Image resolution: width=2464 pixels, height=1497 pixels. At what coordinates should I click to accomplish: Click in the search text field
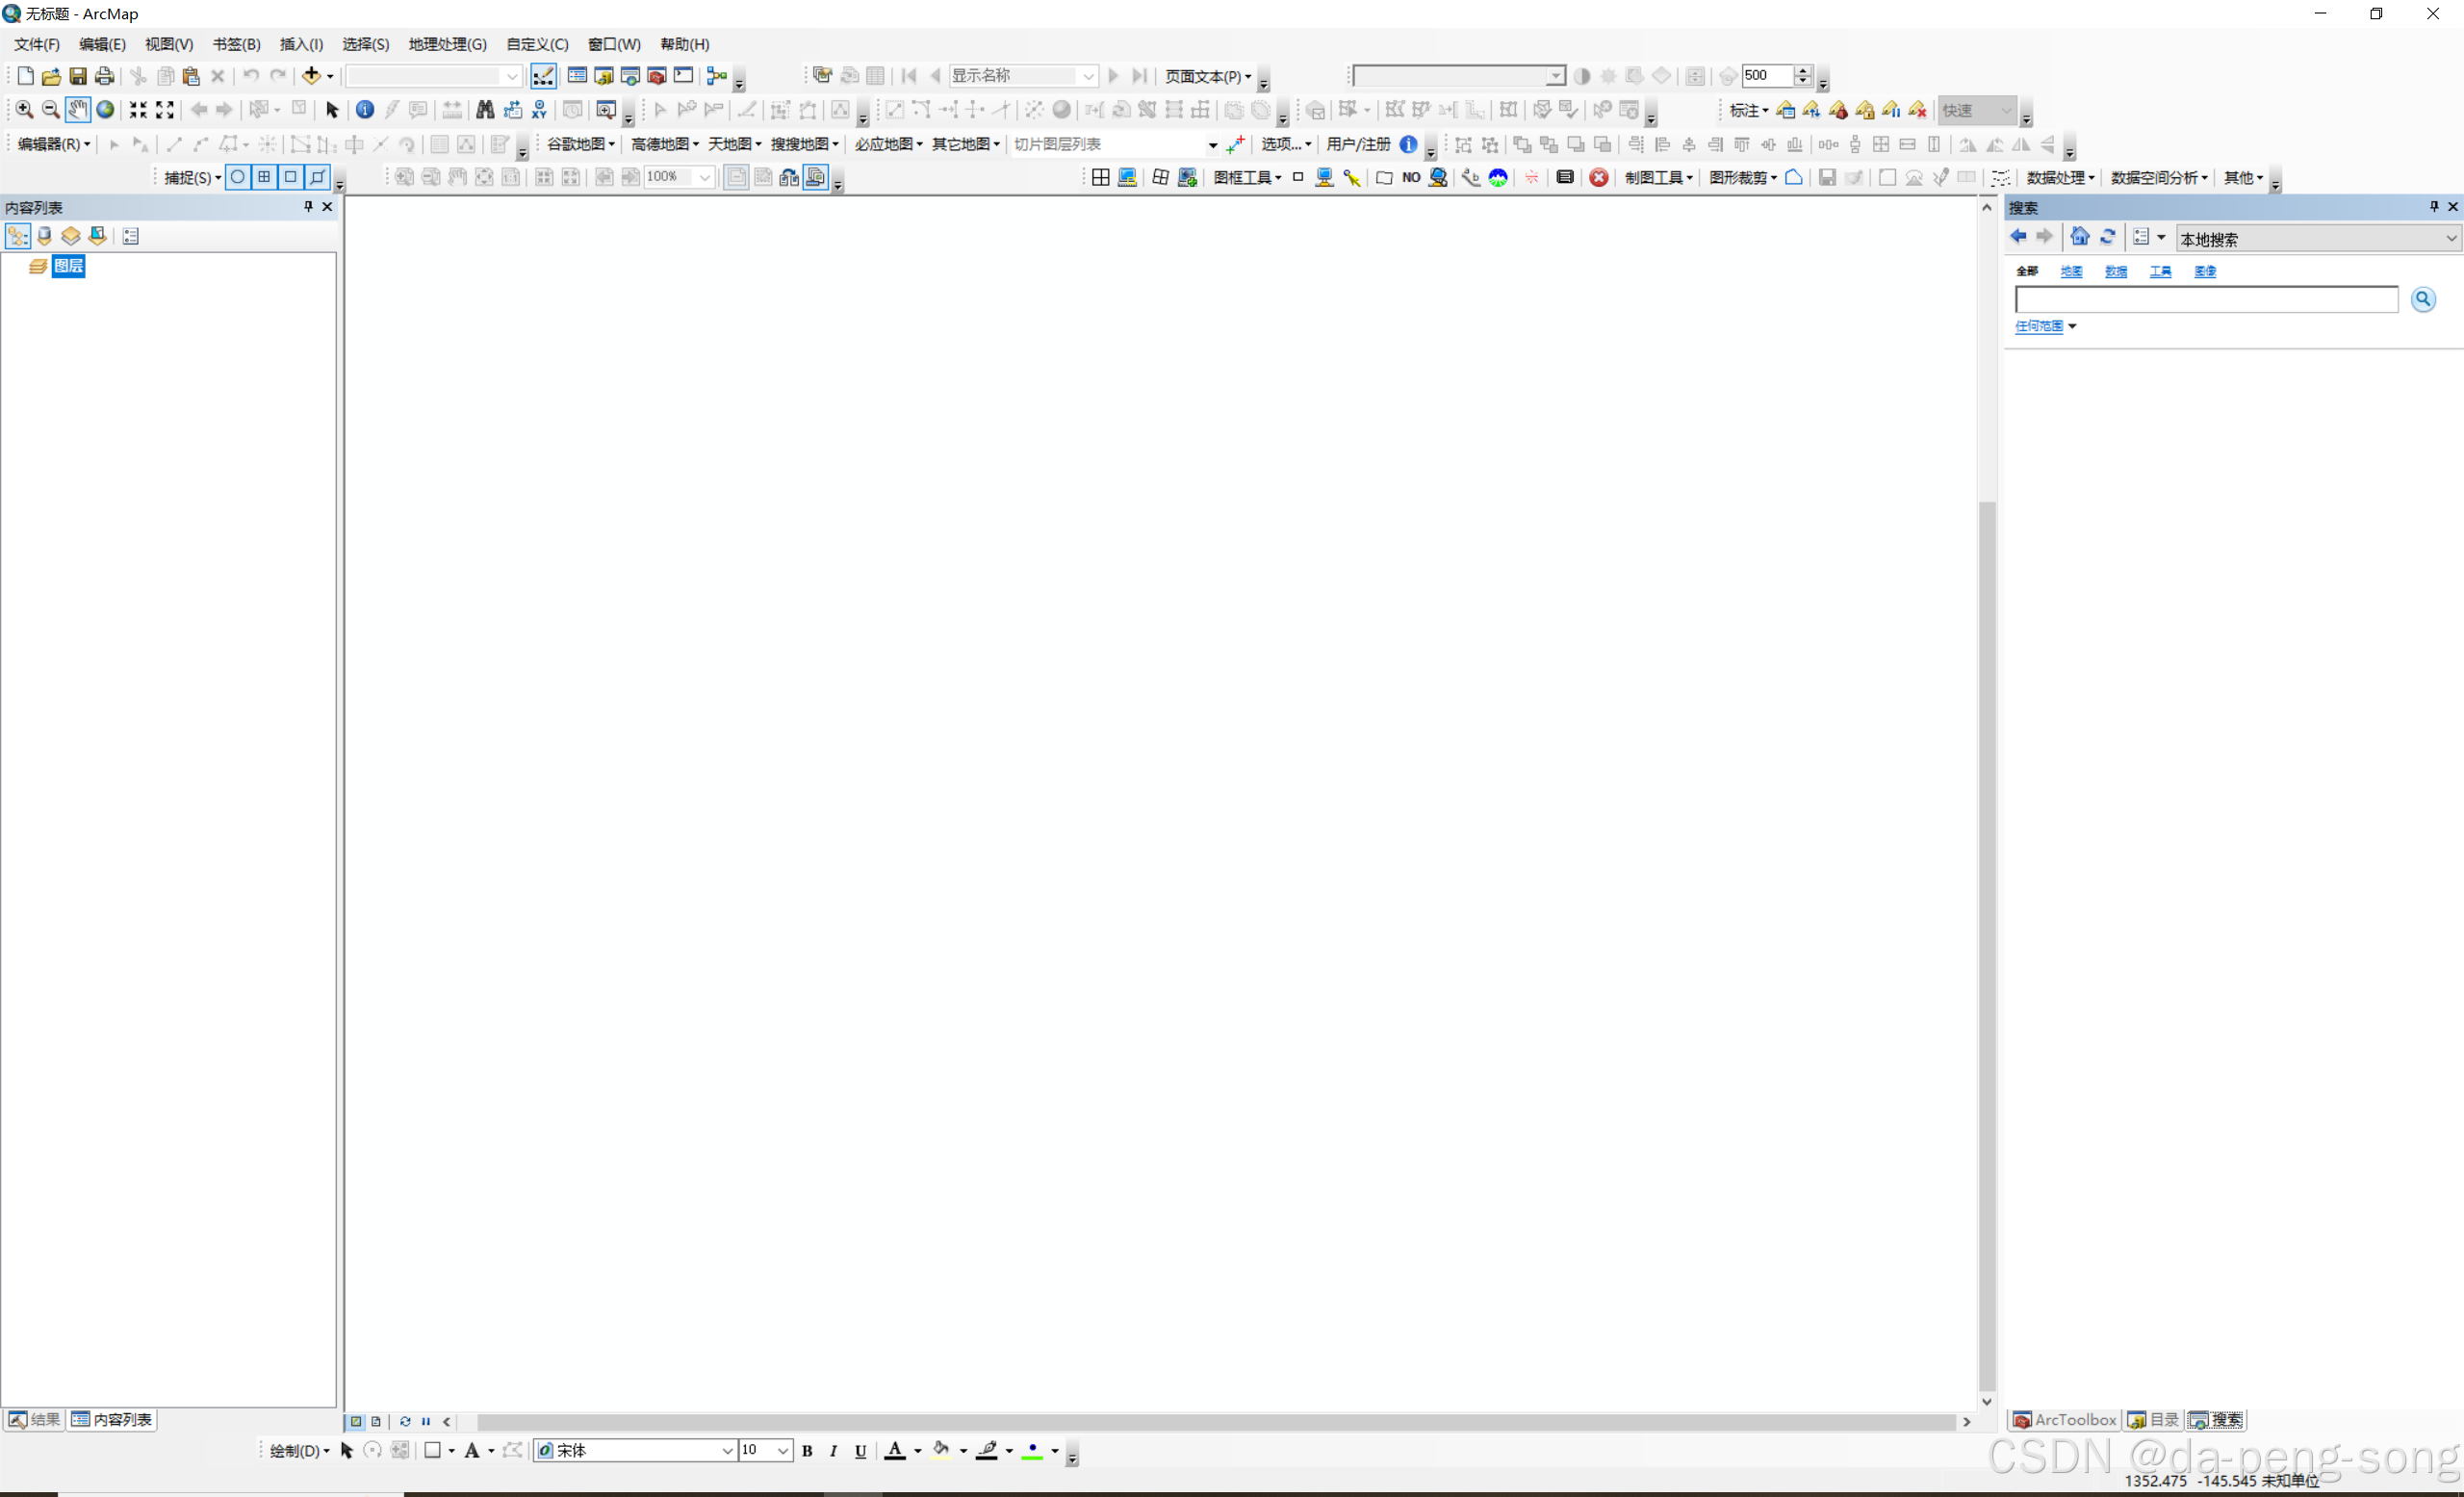[2205, 299]
